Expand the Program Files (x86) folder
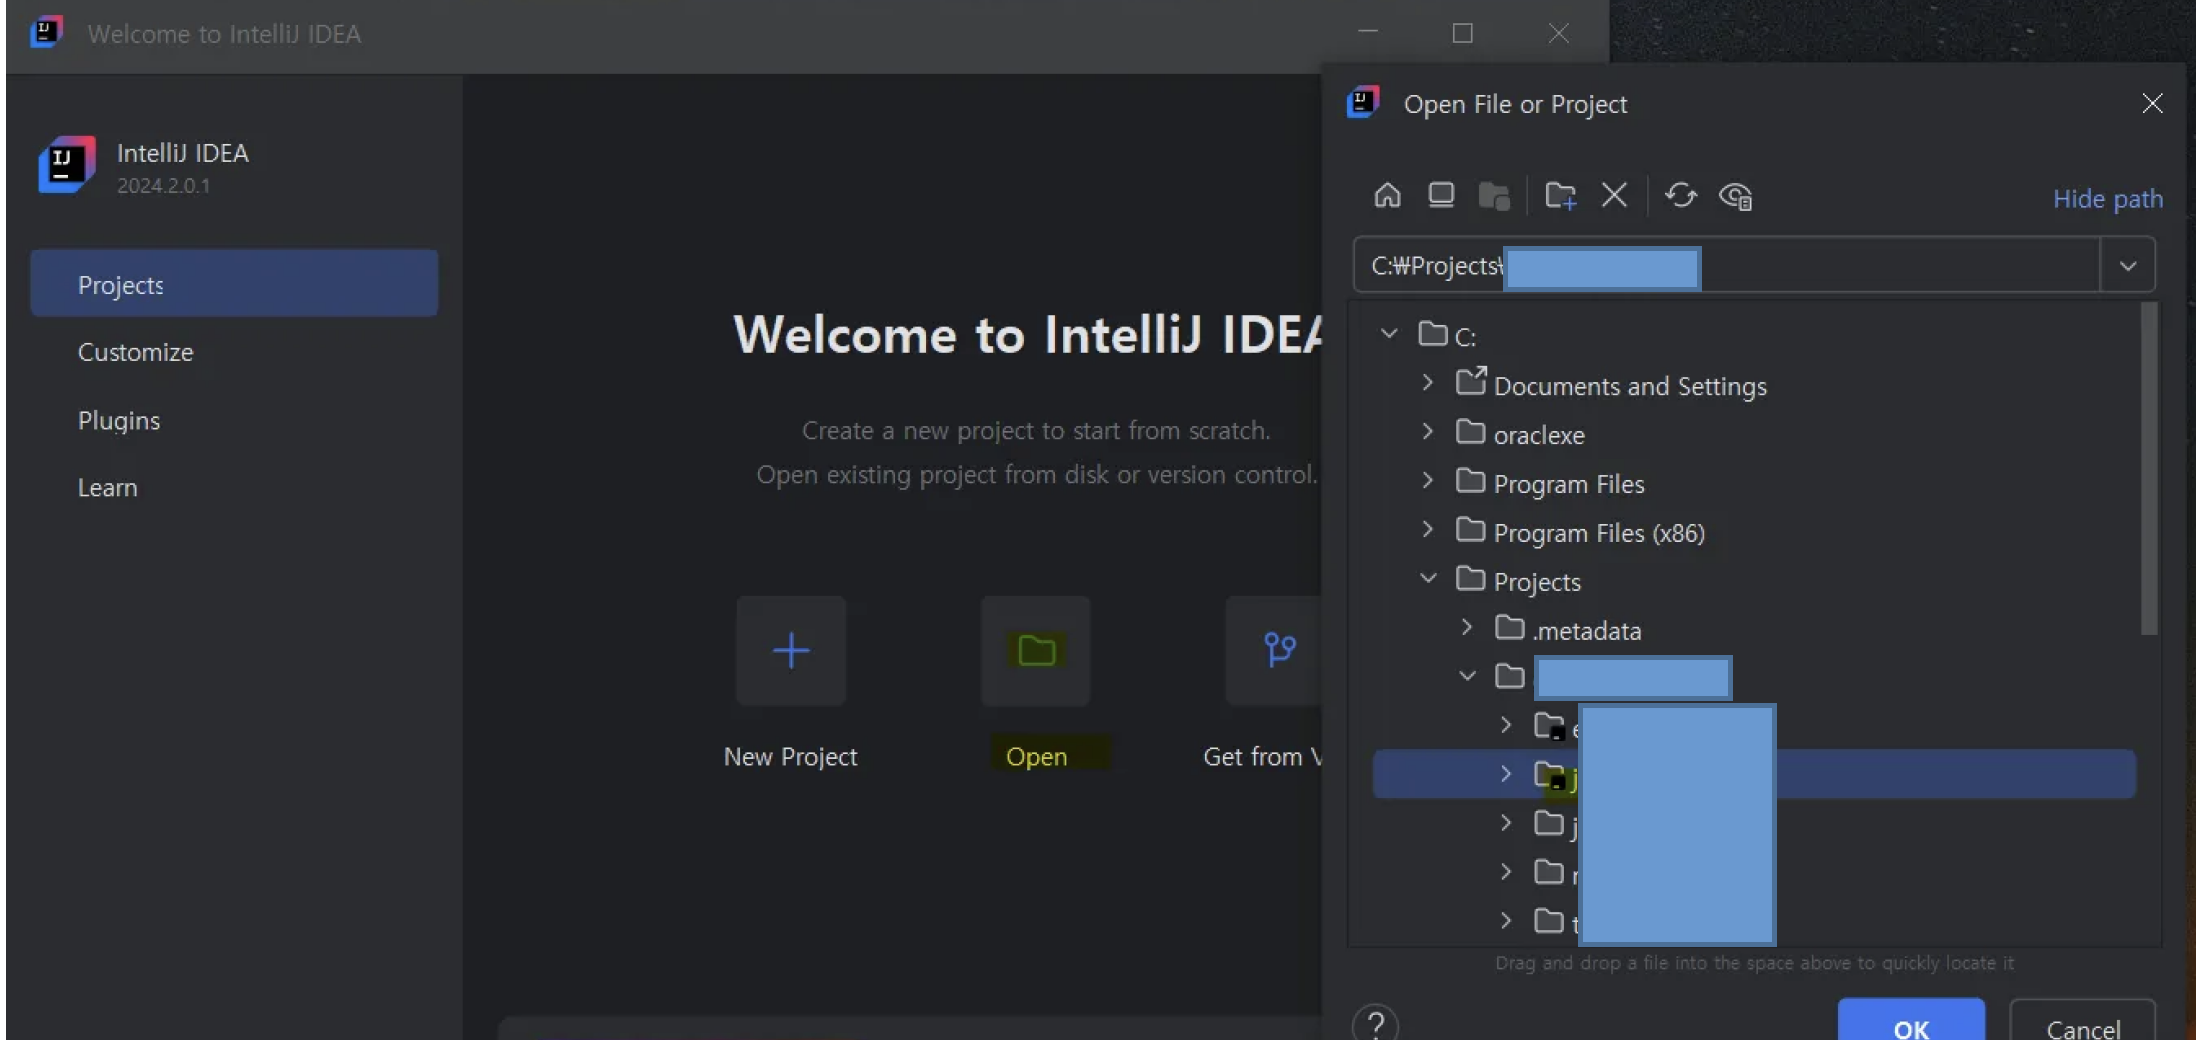The height and width of the screenshot is (1040, 2196). pyautogui.click(x=1428, y=530)
